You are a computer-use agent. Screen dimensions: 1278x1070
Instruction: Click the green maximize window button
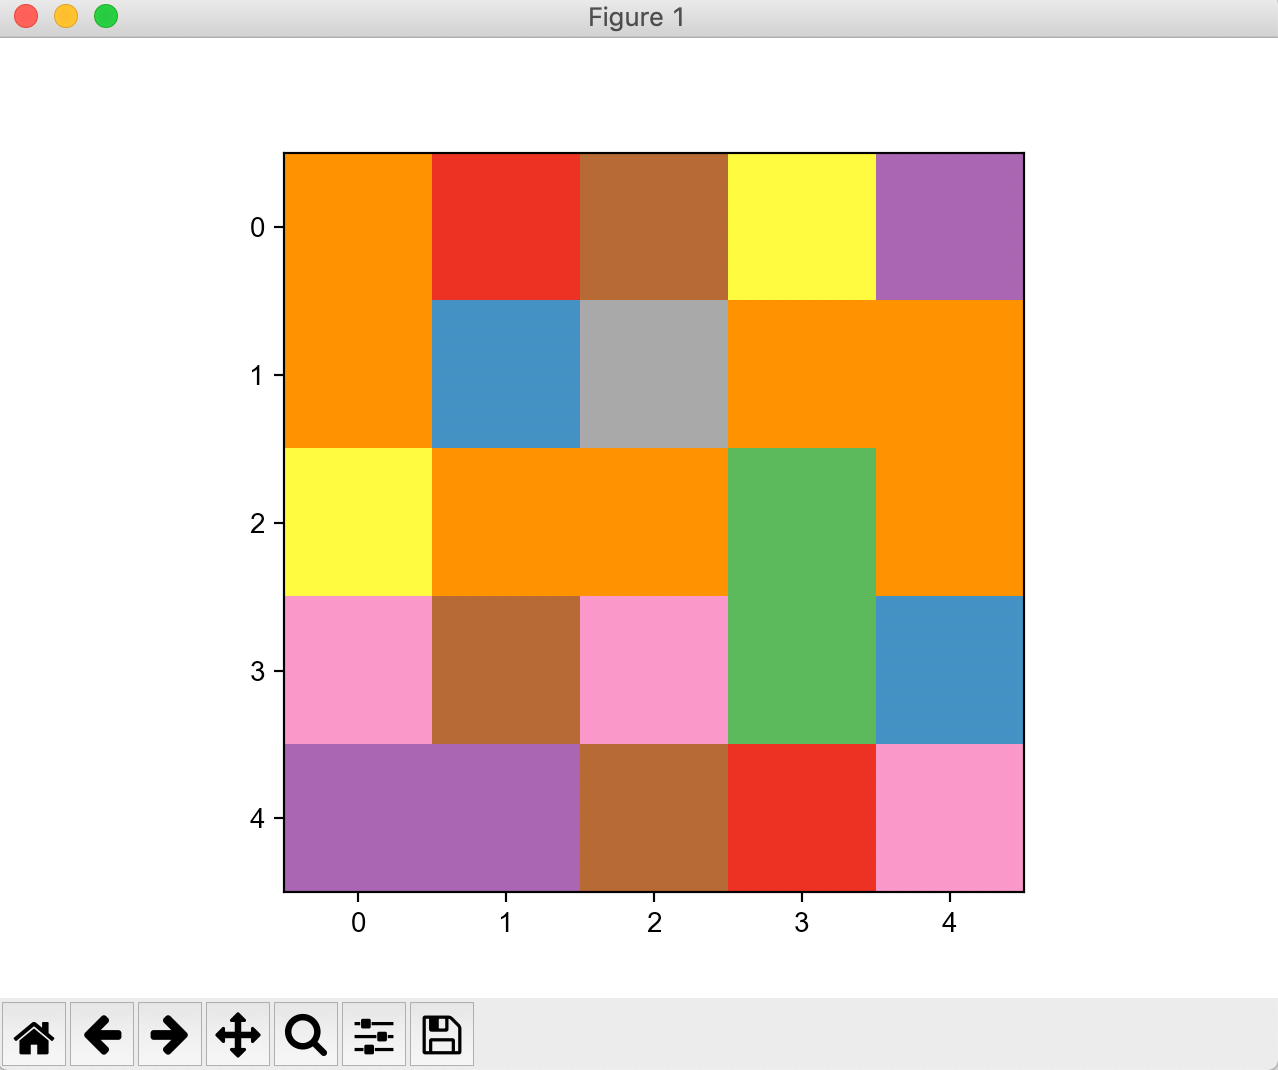point(105,16)
